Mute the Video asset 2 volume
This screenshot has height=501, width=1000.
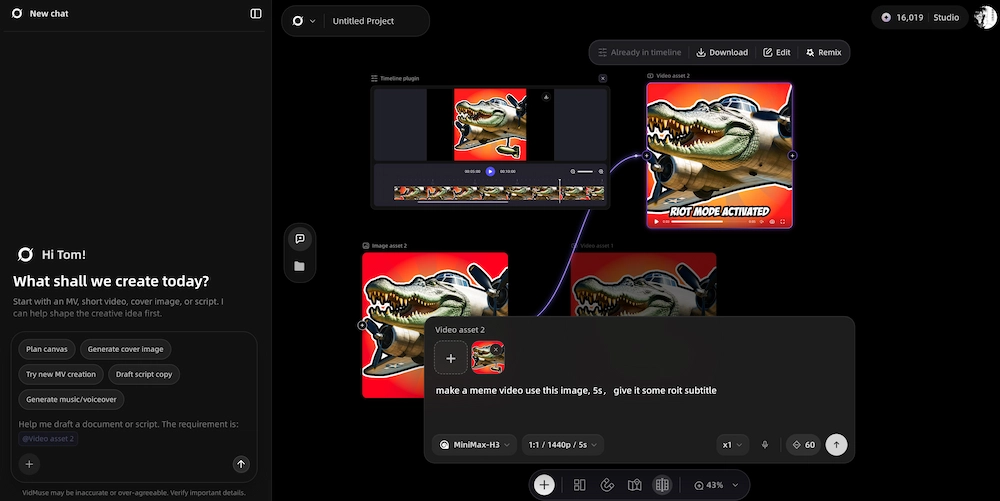point(762,222)
